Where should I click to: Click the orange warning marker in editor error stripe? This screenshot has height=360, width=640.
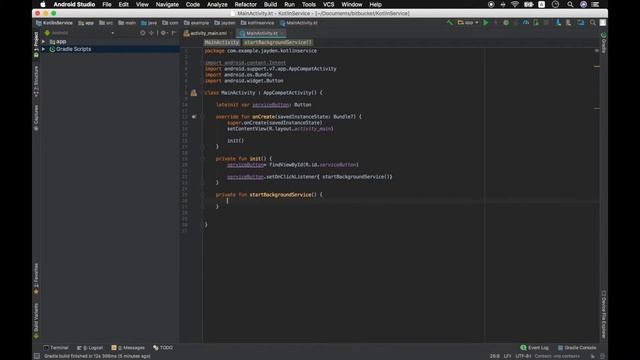coord(597,67)
